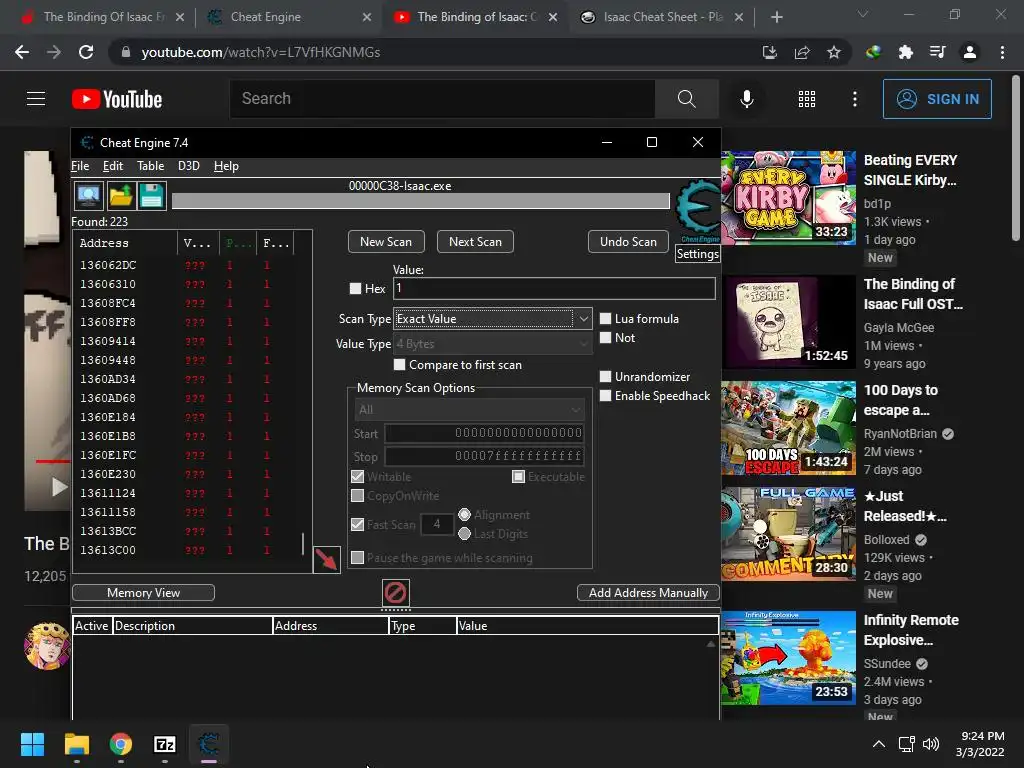The height and width of the screenshot is (768, 1024).
Task: Open the Edit menu
Action: tap(113, 166)
